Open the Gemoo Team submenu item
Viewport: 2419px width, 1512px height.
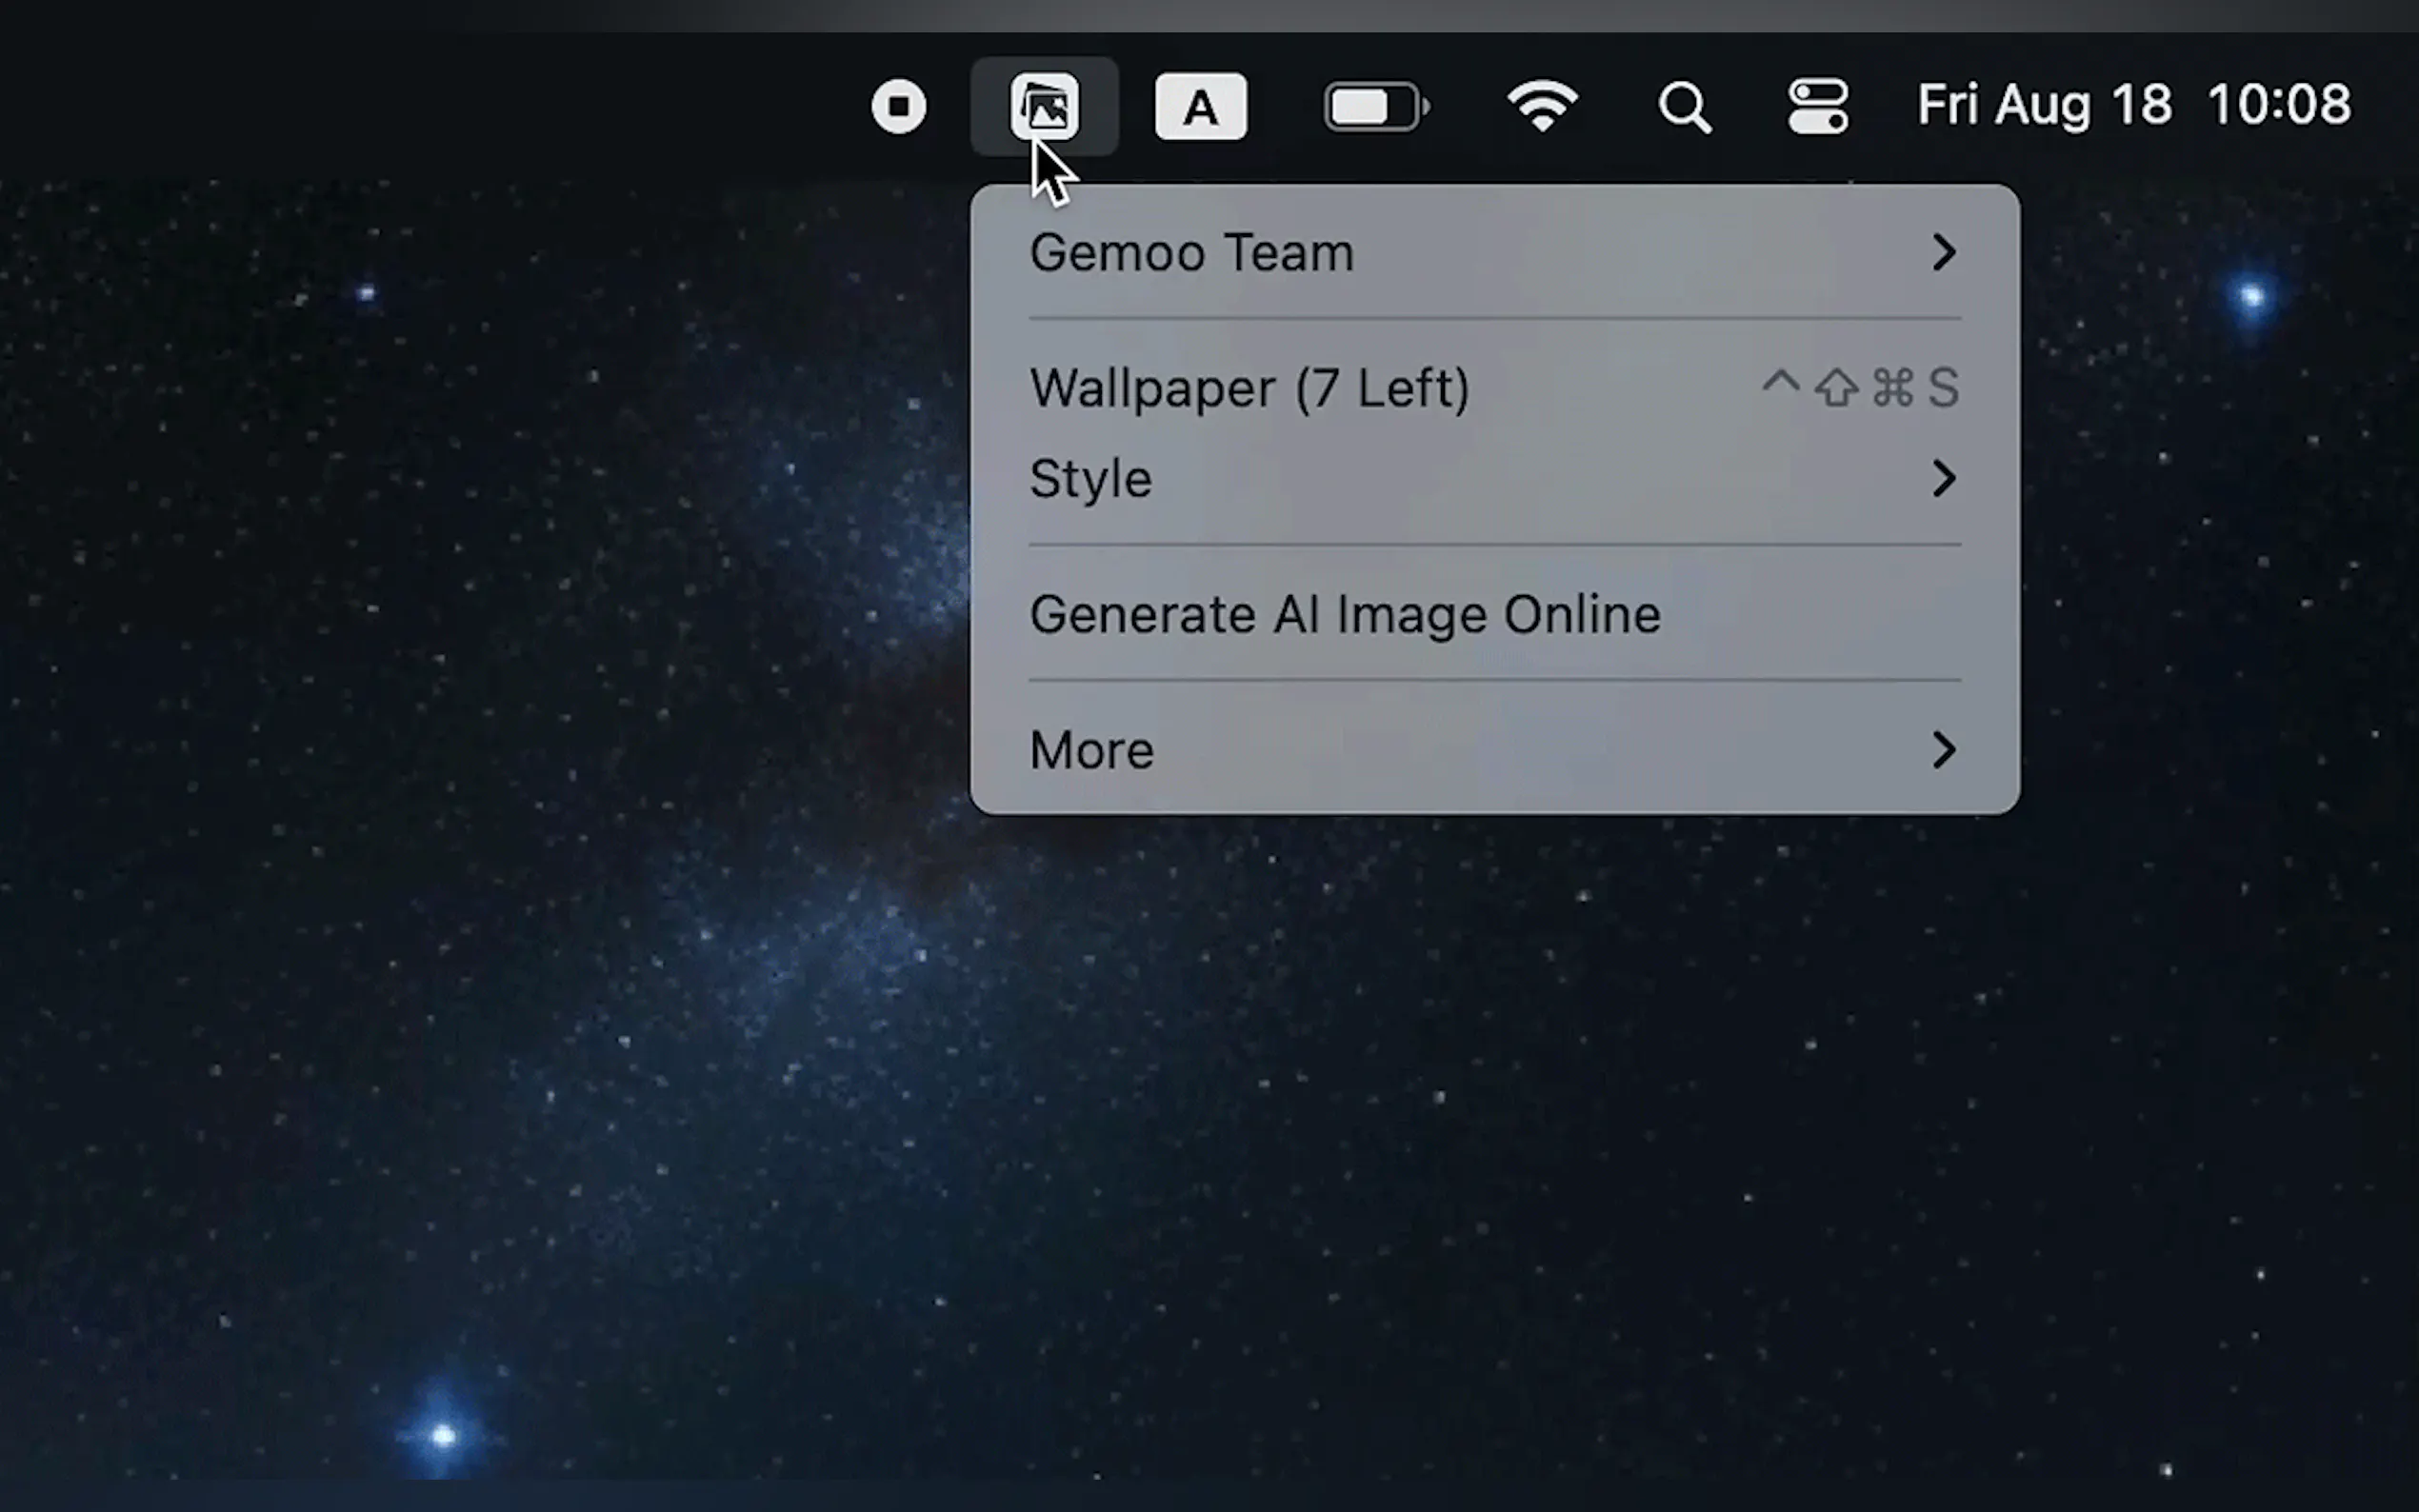coord(1192,253)
